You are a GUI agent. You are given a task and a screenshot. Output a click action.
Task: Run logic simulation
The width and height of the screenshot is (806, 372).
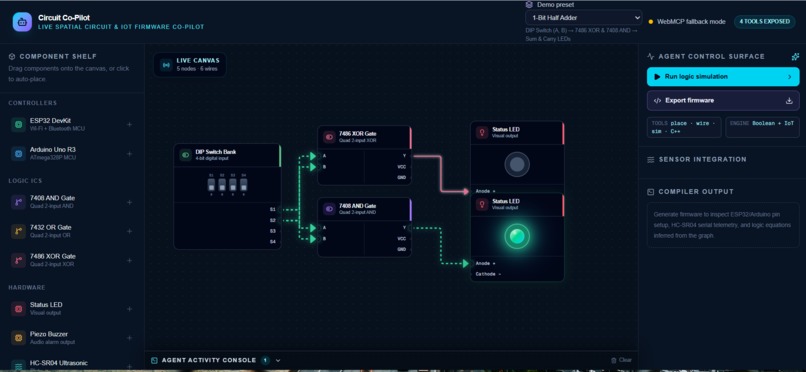coord(723,77)
